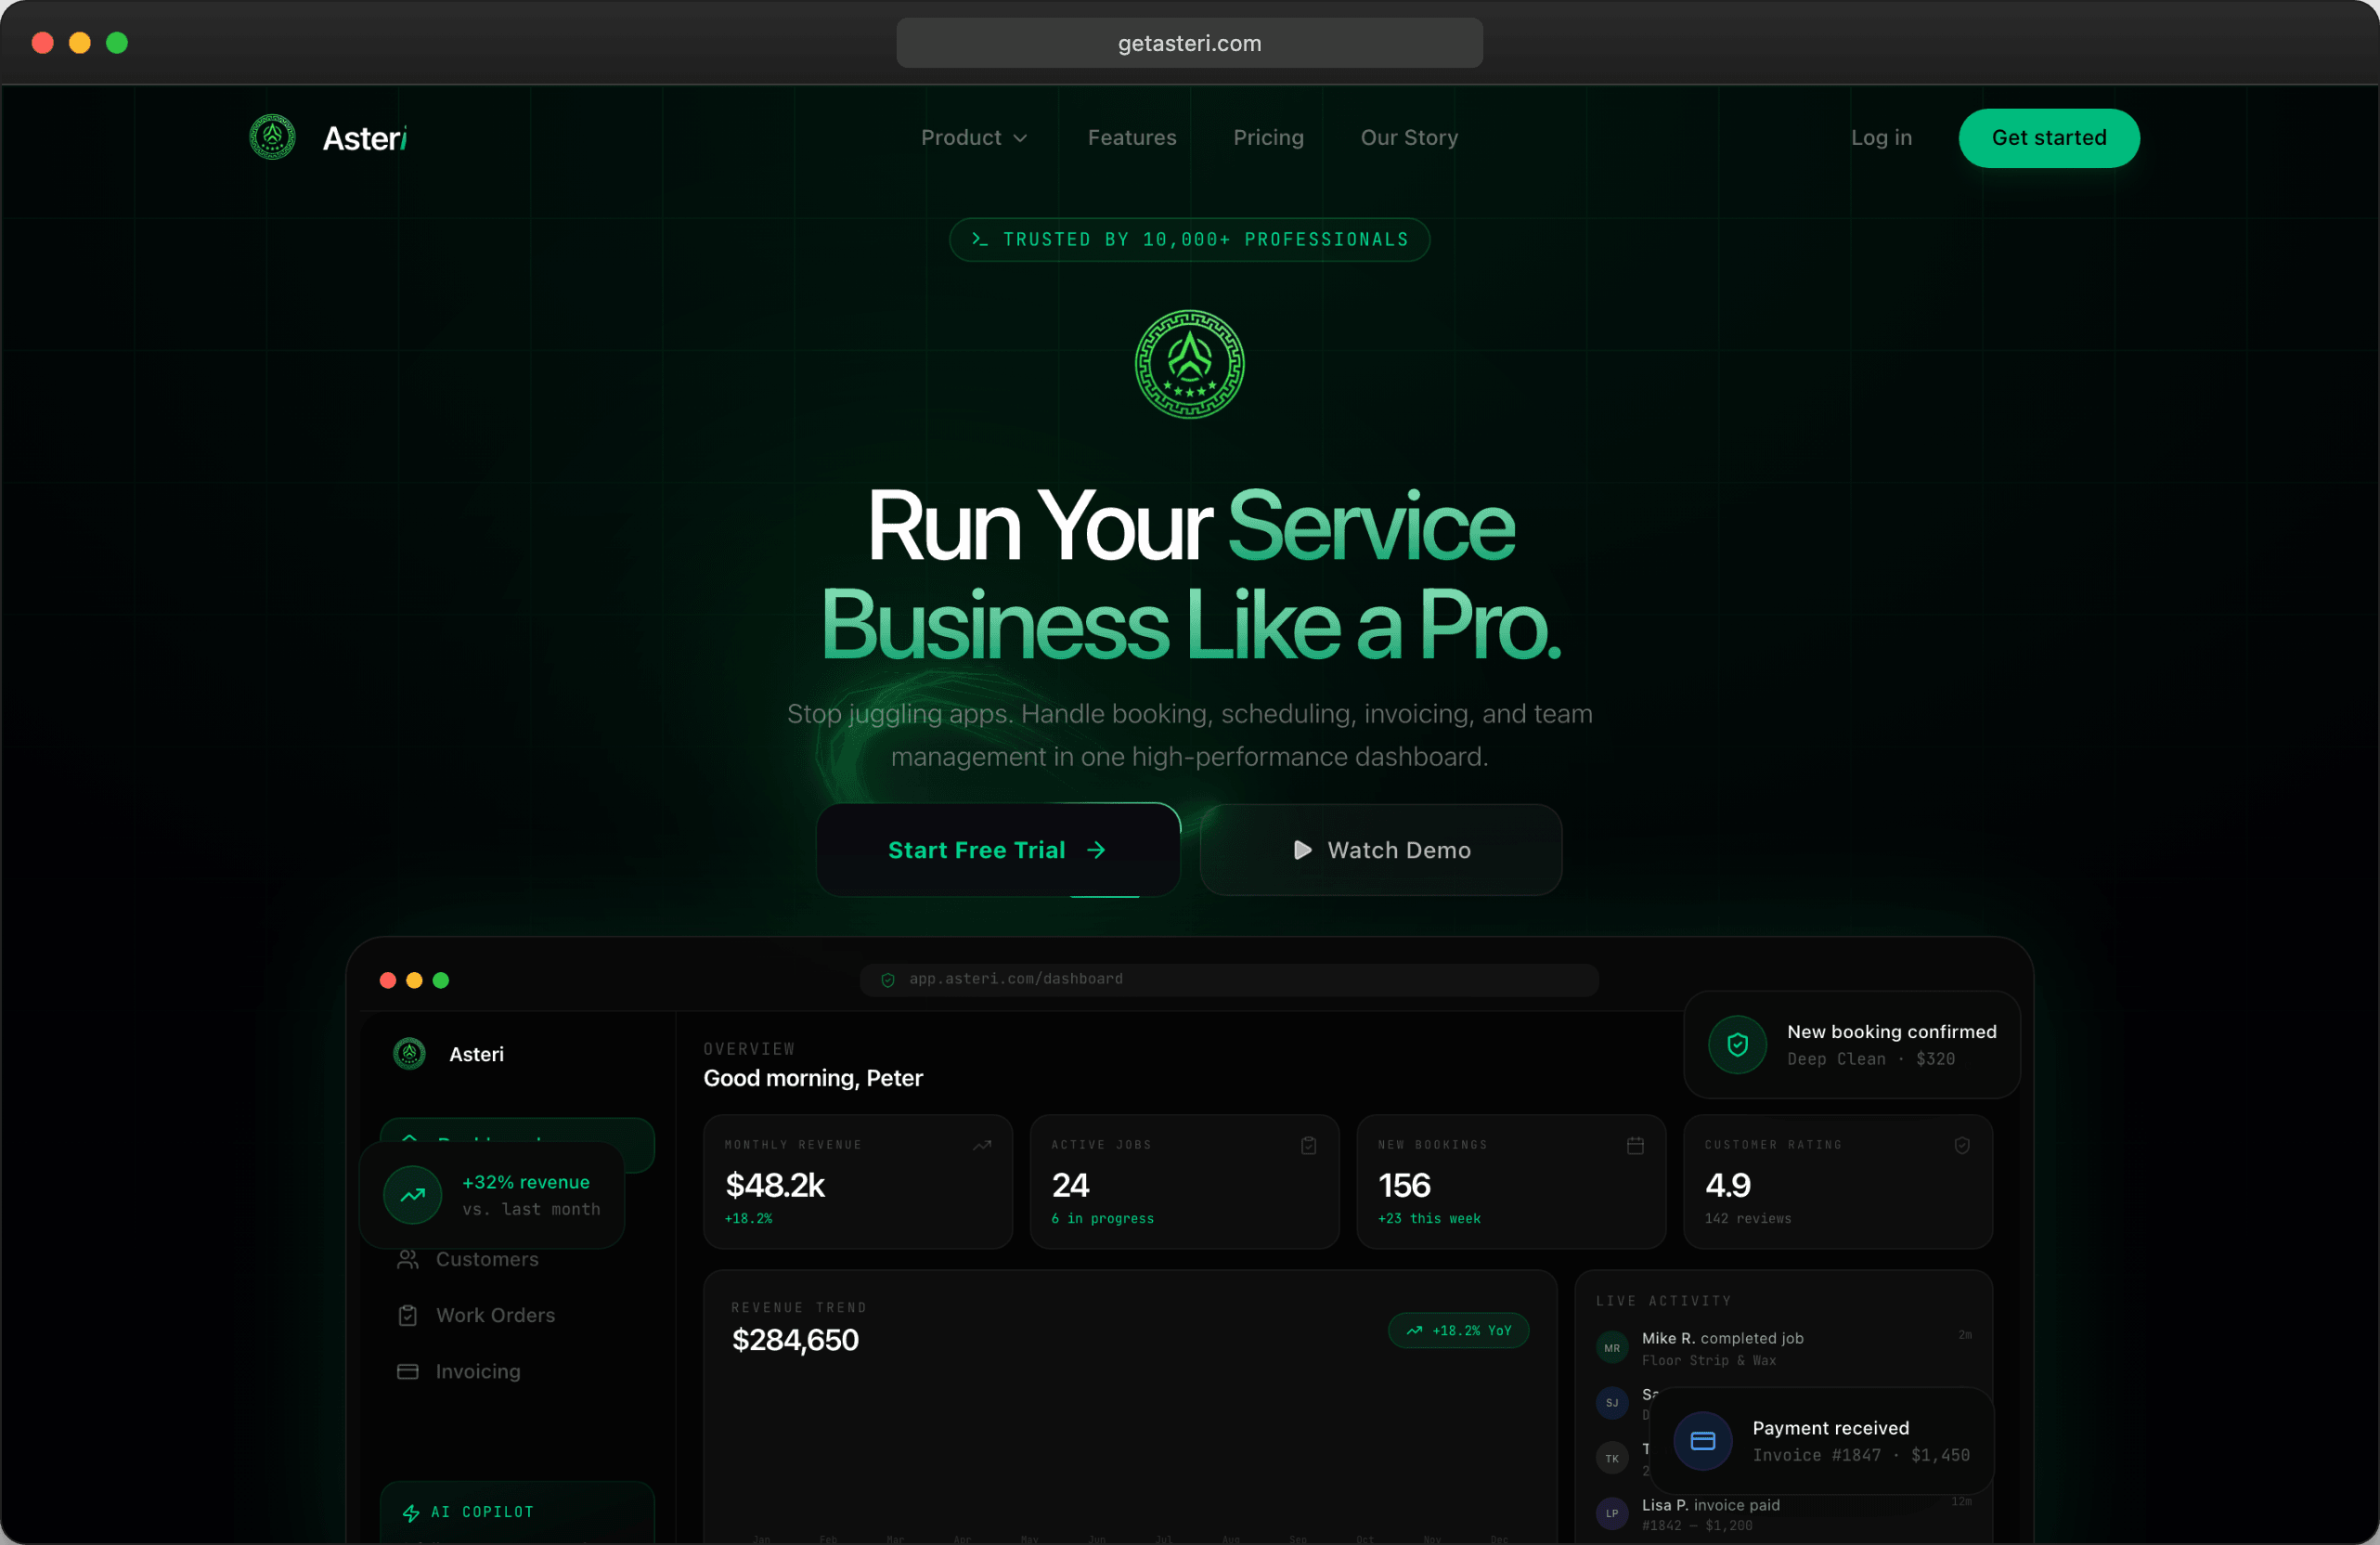2380x1545 pixels.
Task: Click the Asteri name in dashboard sidebar
Action: (476, 1054)
